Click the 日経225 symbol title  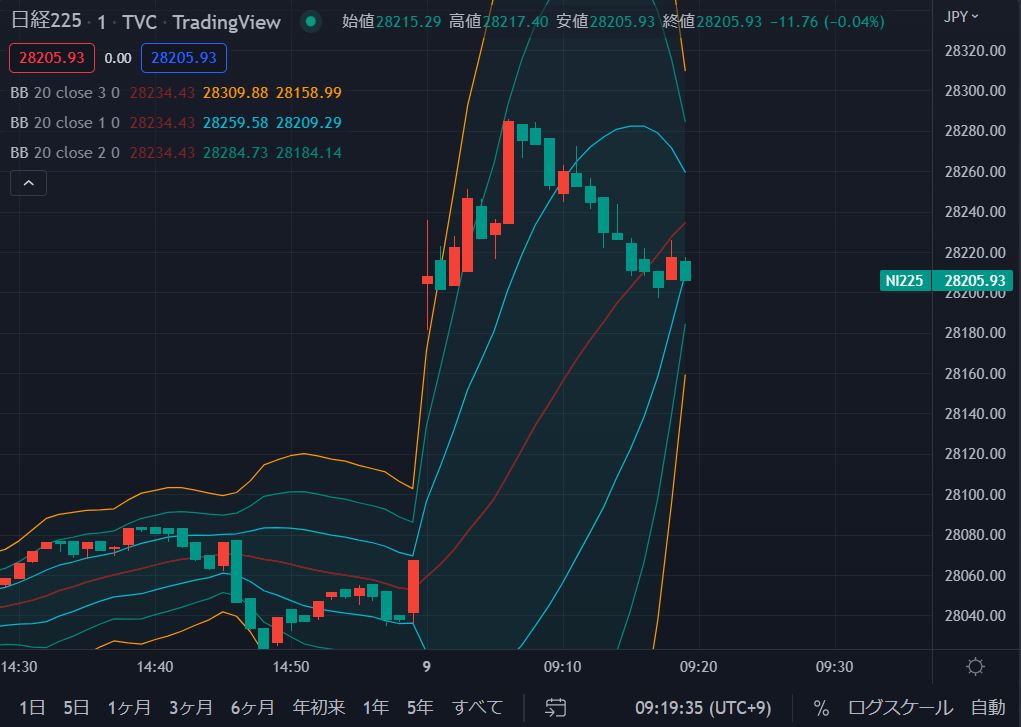click(x=46, y=21)
